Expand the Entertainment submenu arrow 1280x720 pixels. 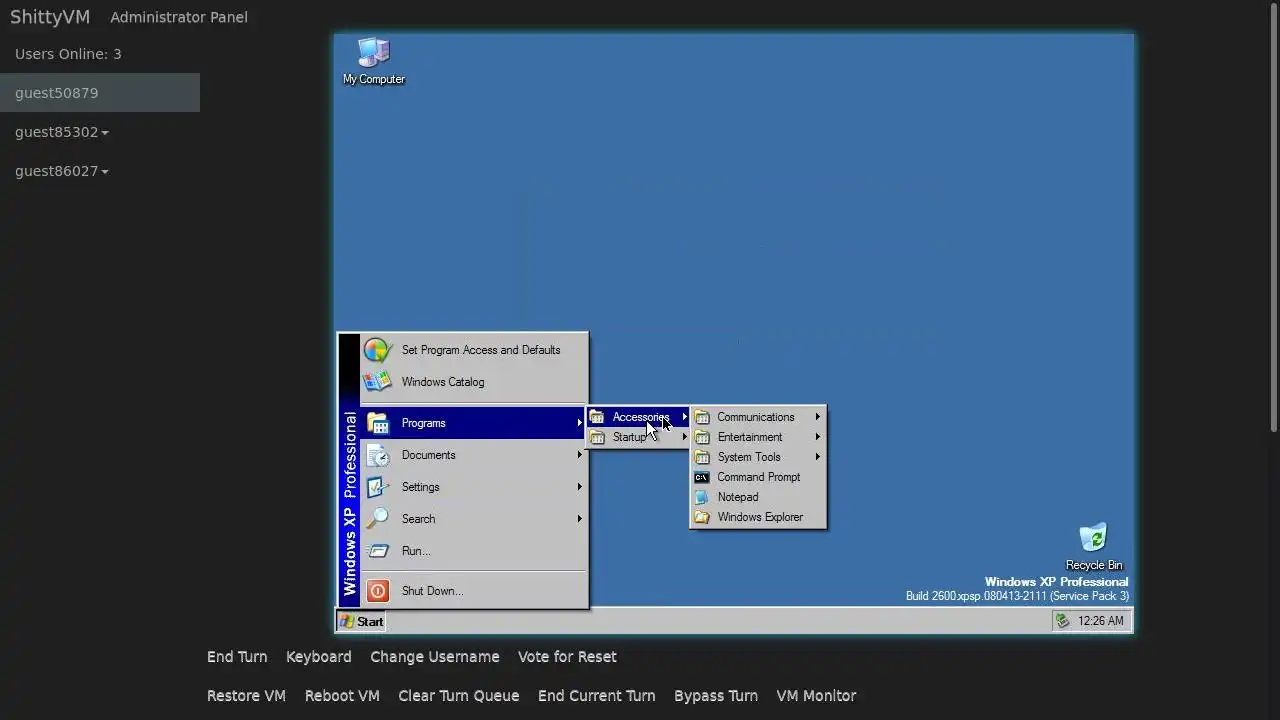(817, 437)
